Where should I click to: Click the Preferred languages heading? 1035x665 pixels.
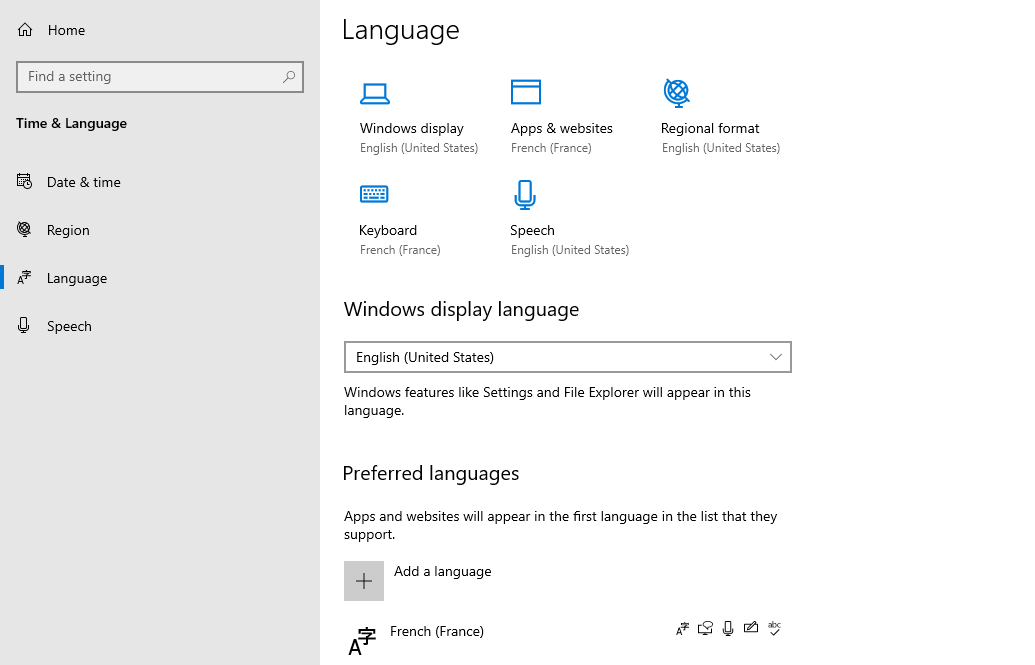coord(430,473)
